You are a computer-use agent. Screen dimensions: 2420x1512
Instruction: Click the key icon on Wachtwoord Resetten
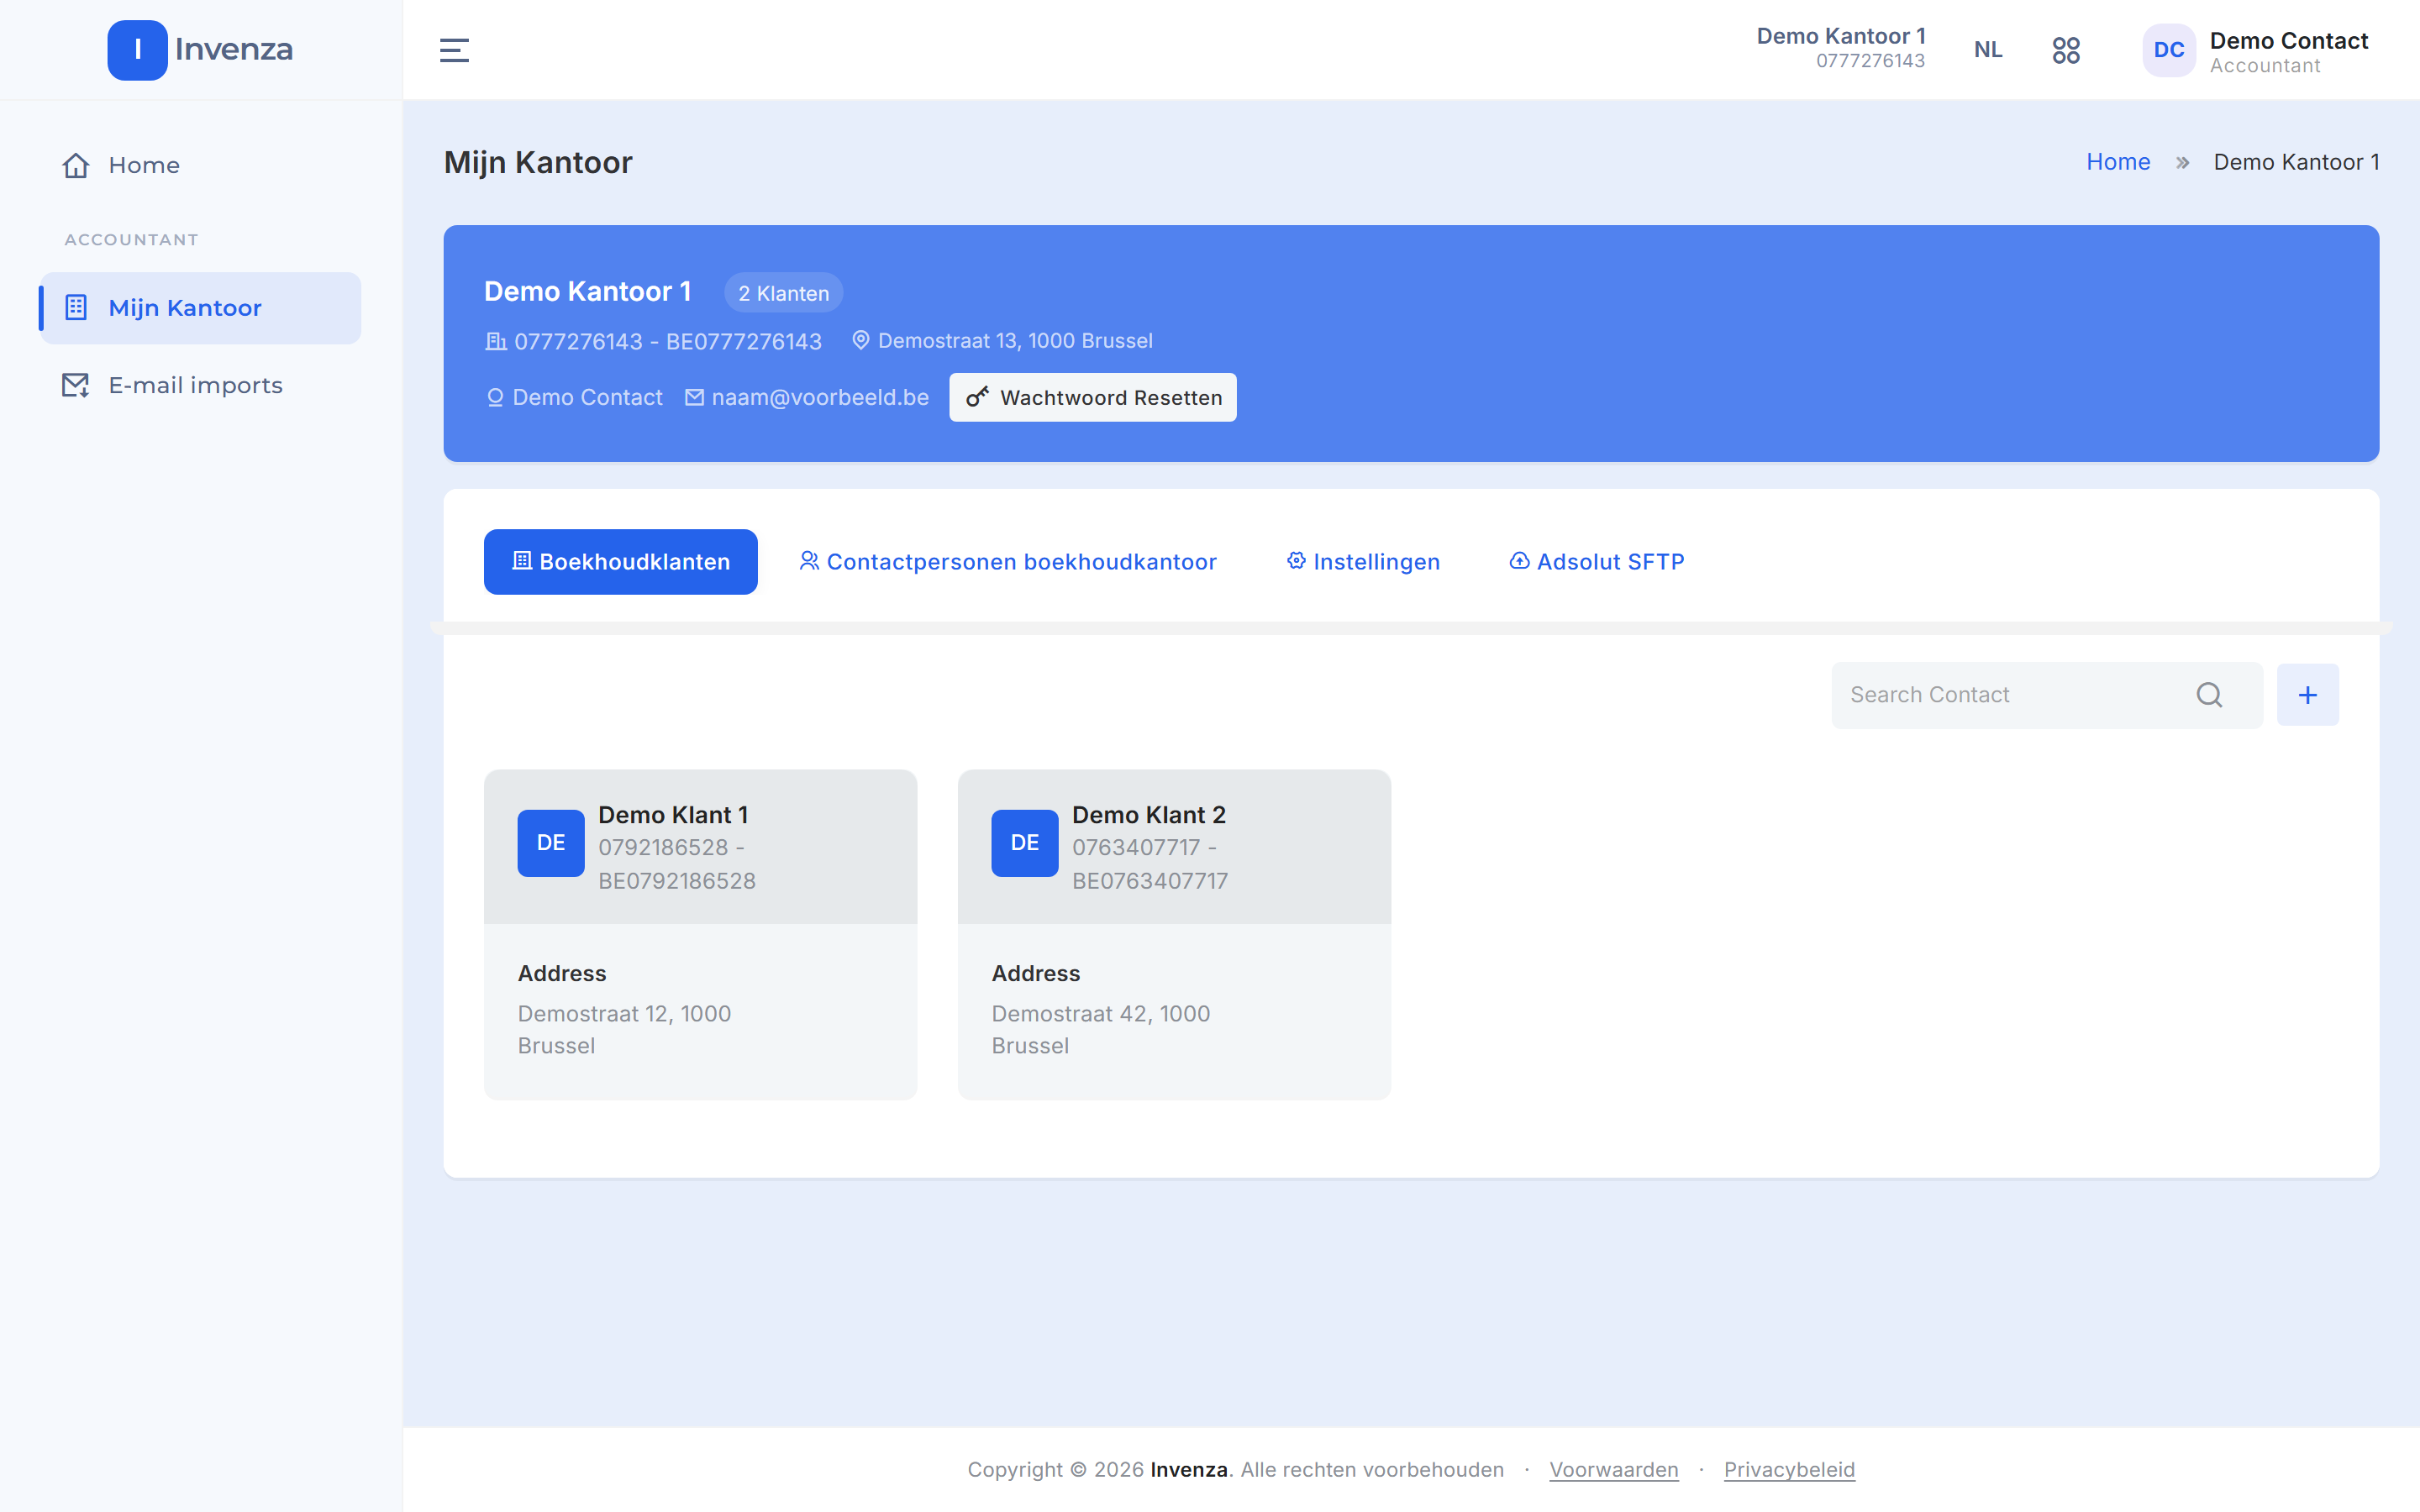tap(977, 397)
